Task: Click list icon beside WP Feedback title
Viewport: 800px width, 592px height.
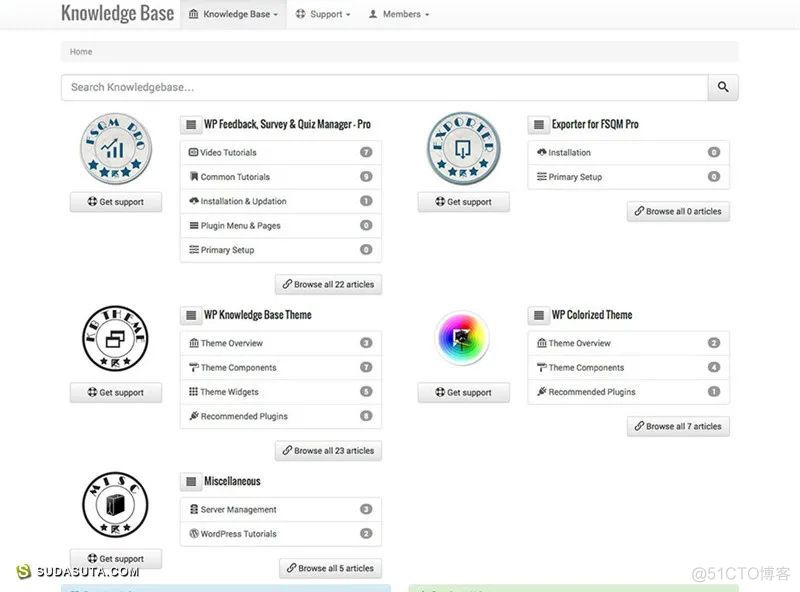Action: coord(191,125)
